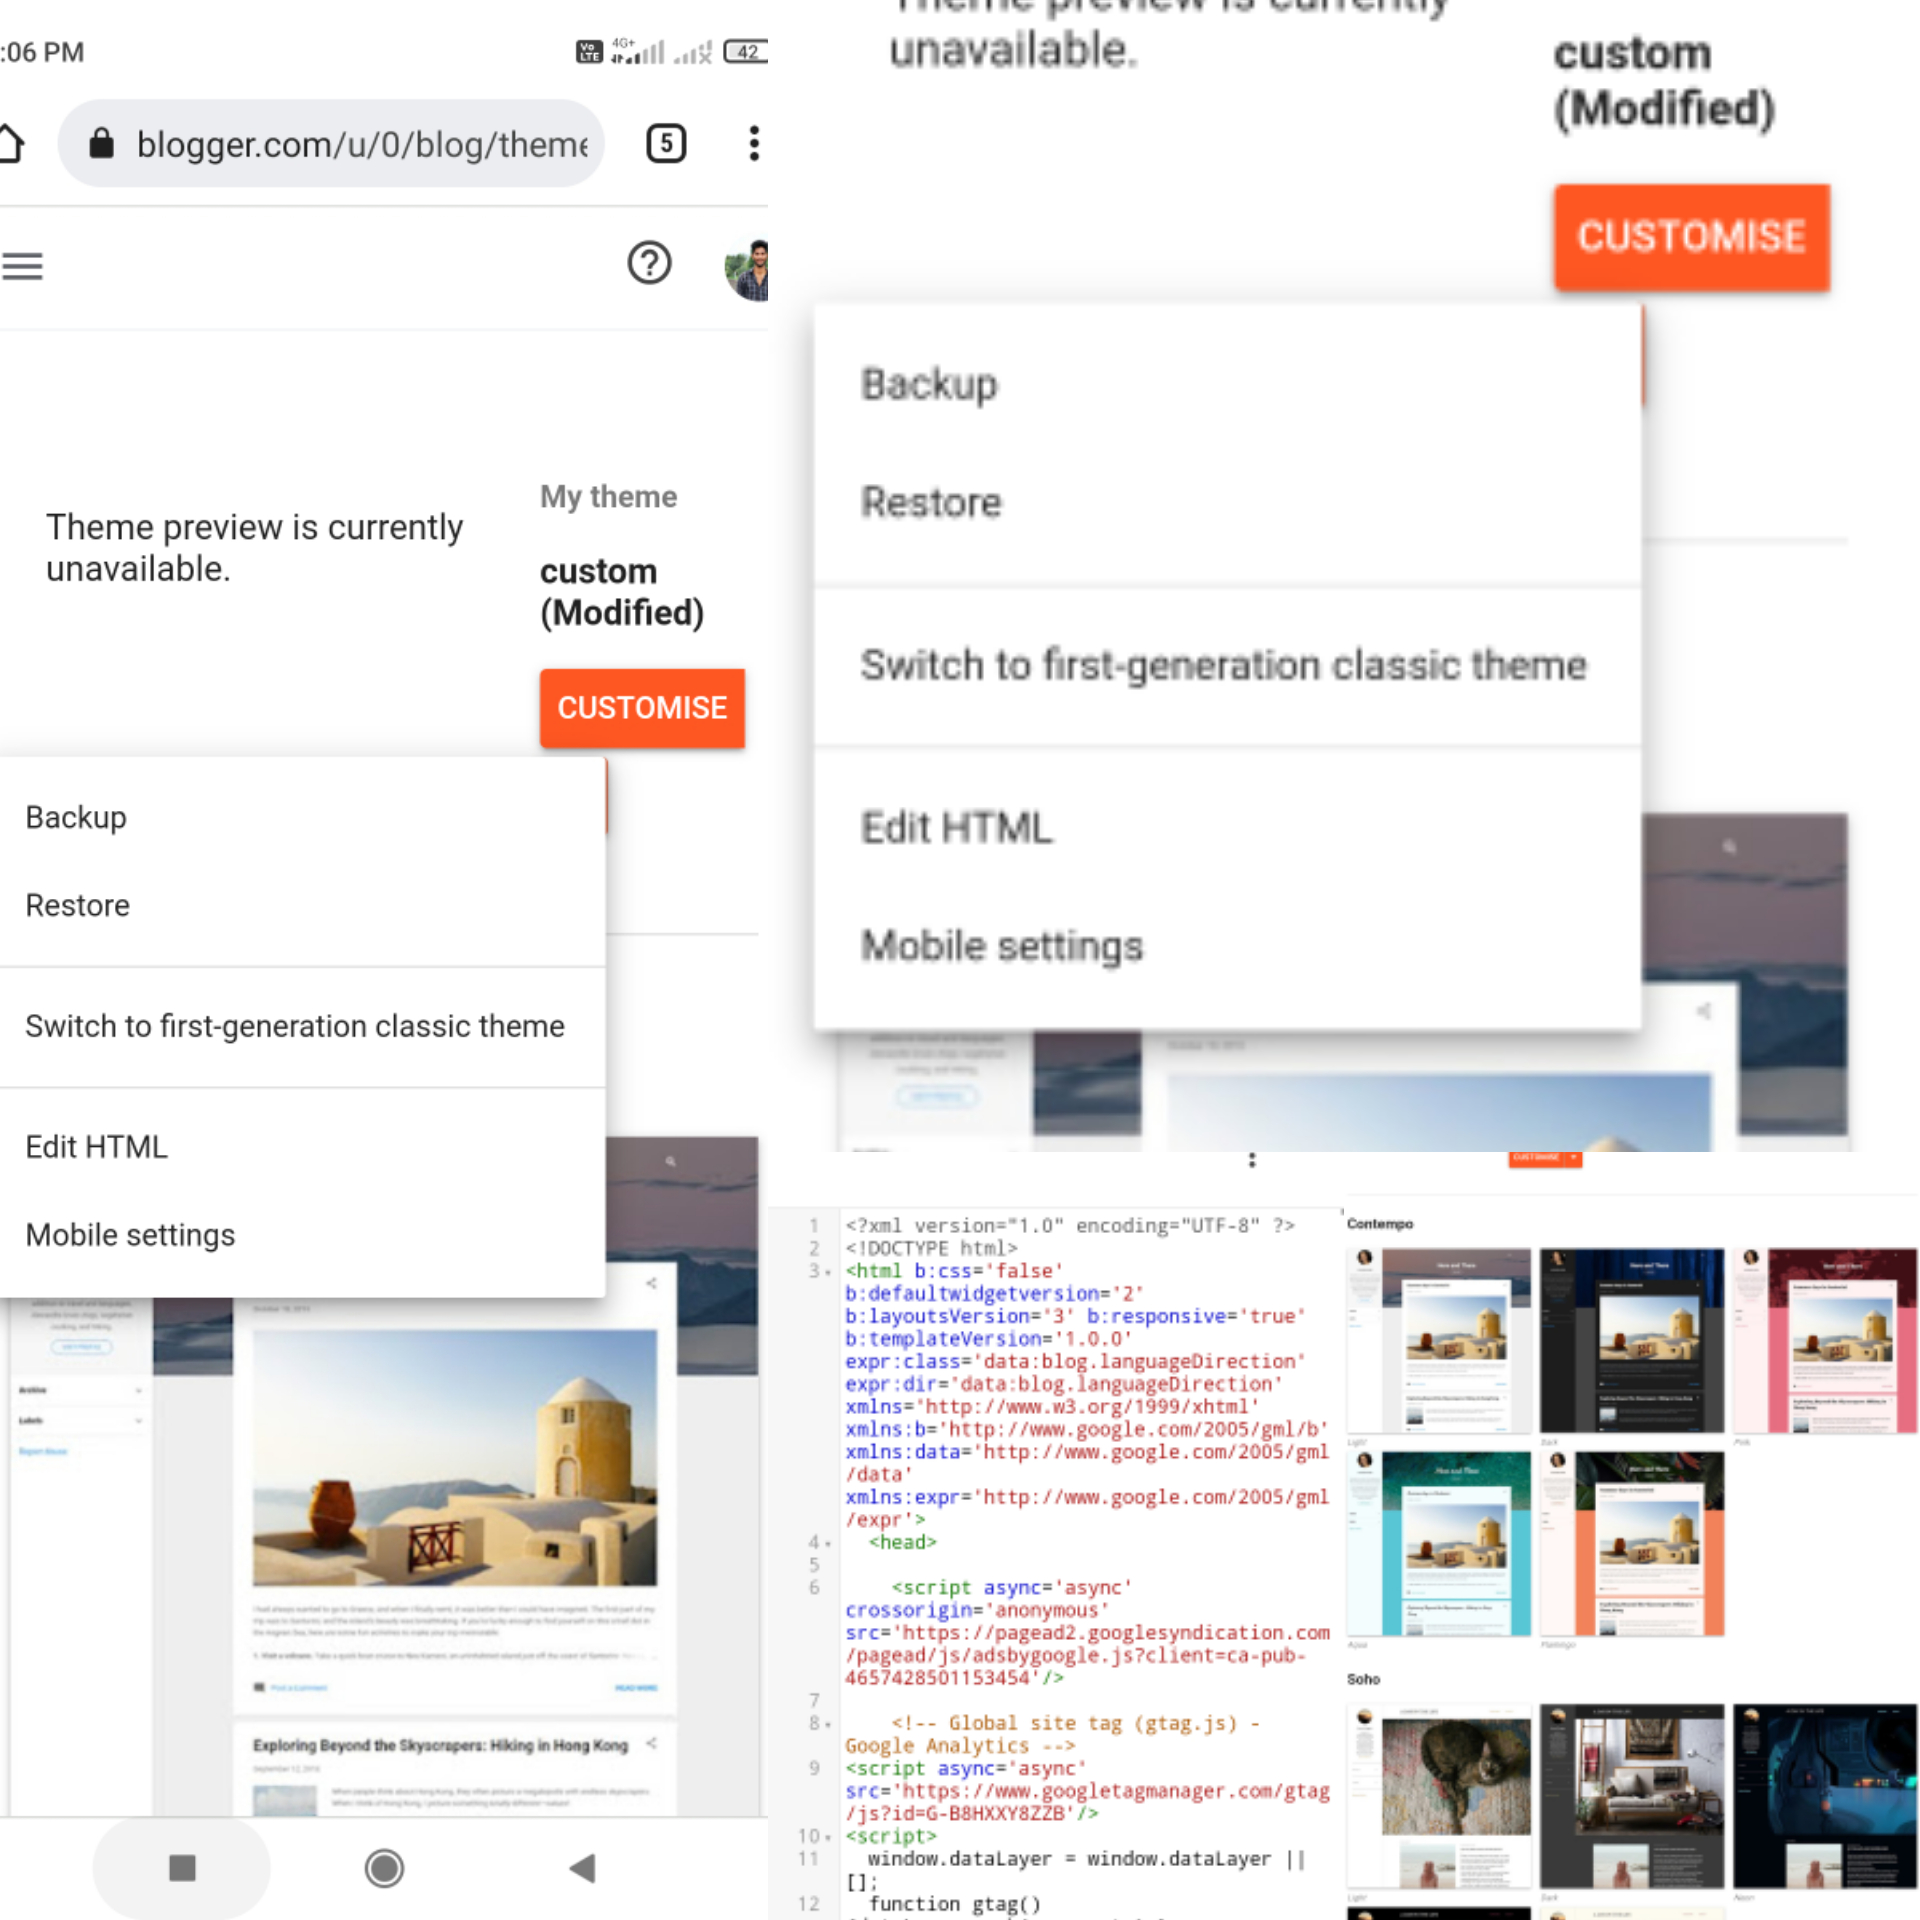This screenshot has width=1920, height=1920.
Task: Tap small CUSTOMISE button above the Contempo themes
Action: 1536,1158
